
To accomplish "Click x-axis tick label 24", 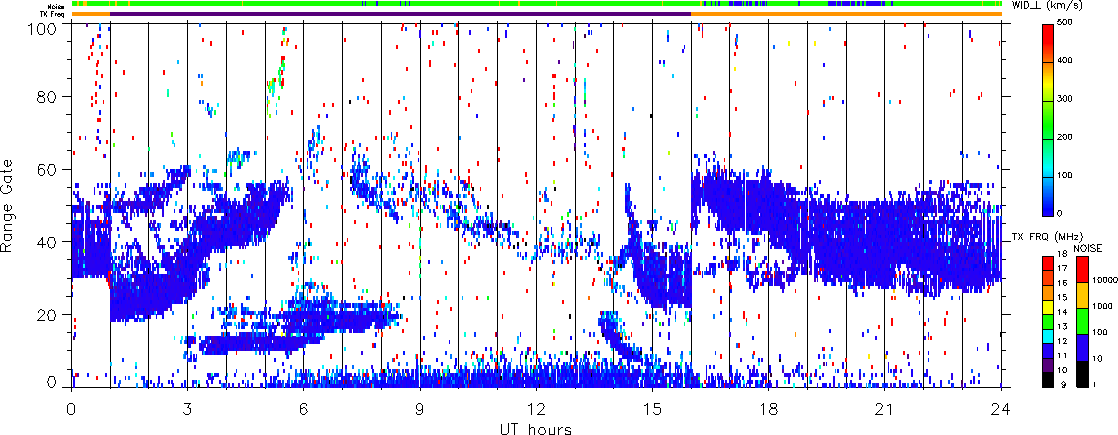I will pyautogui.click(x=1001, y=408).
